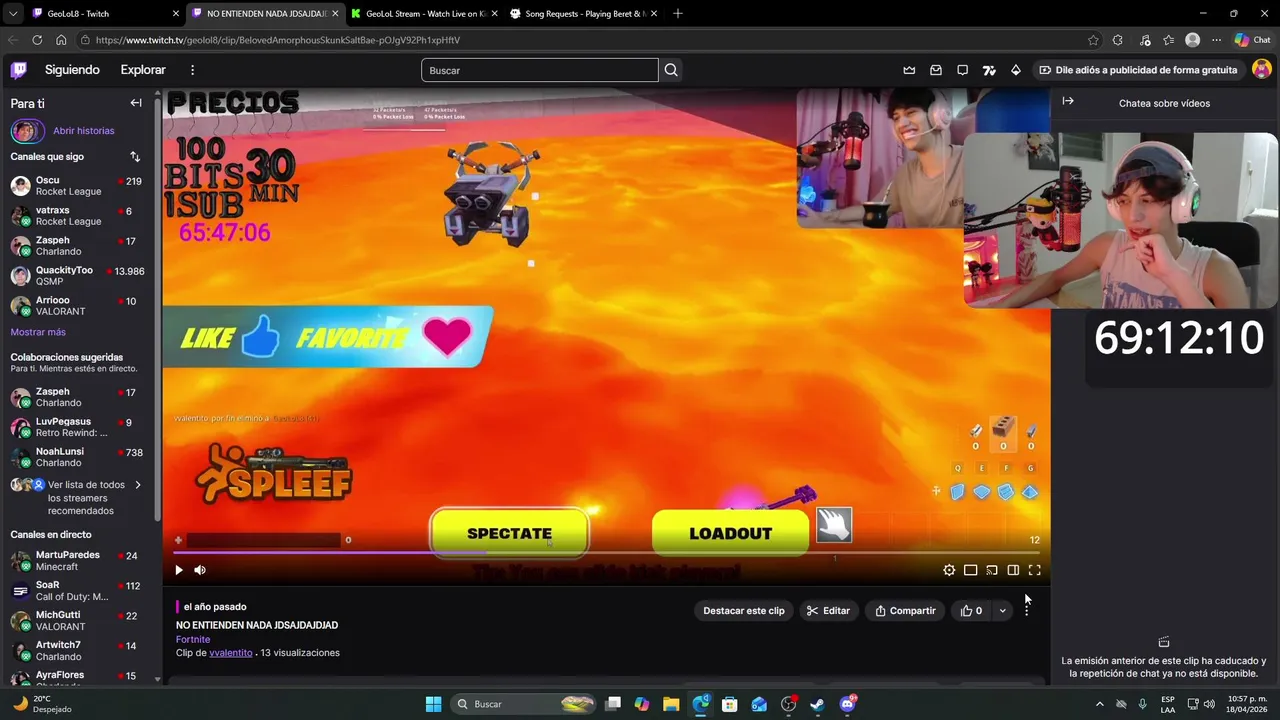Toggle theatre mode on the player
The width and height of the screenshot is (1280, 720).
[970, 570]
